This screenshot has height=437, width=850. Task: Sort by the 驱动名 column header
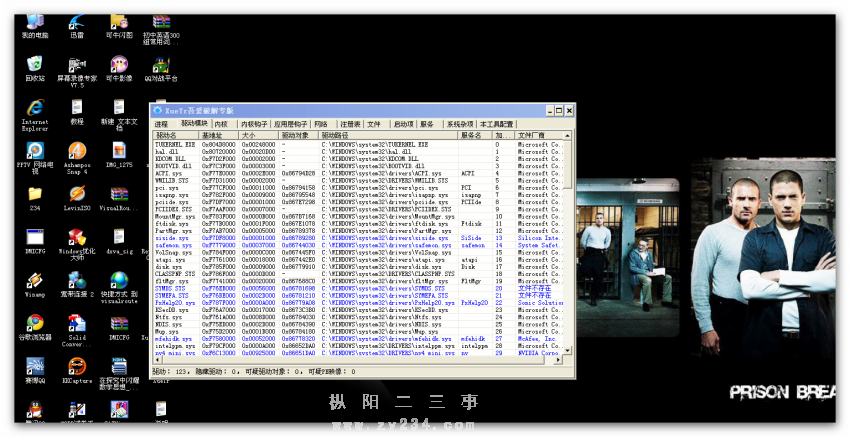[x=177, y=135]
